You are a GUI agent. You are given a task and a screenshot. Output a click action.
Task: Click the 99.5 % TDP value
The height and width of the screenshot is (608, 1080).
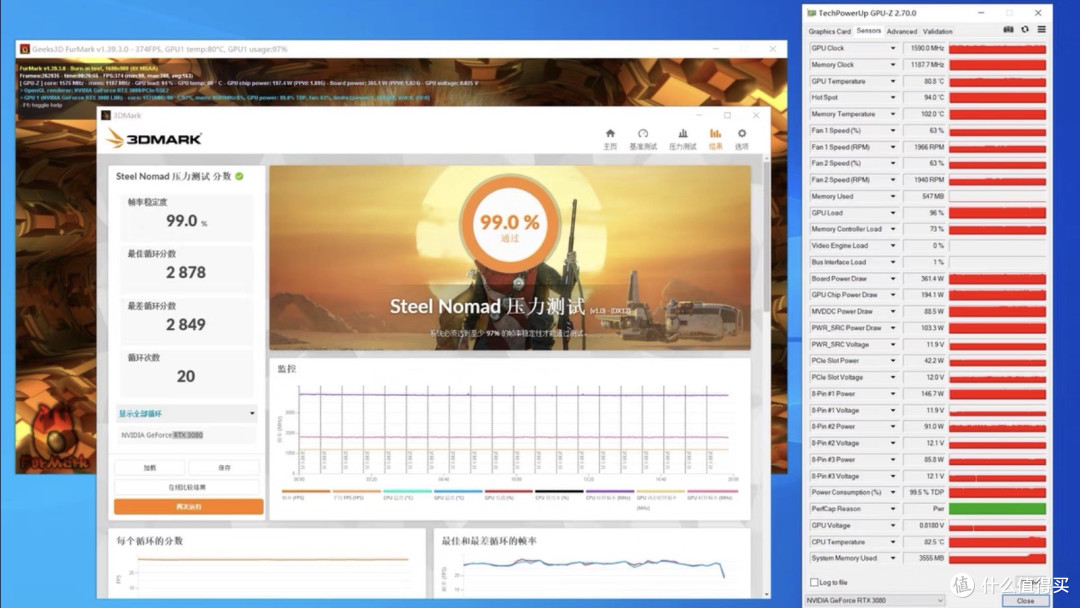pos(926,492)
